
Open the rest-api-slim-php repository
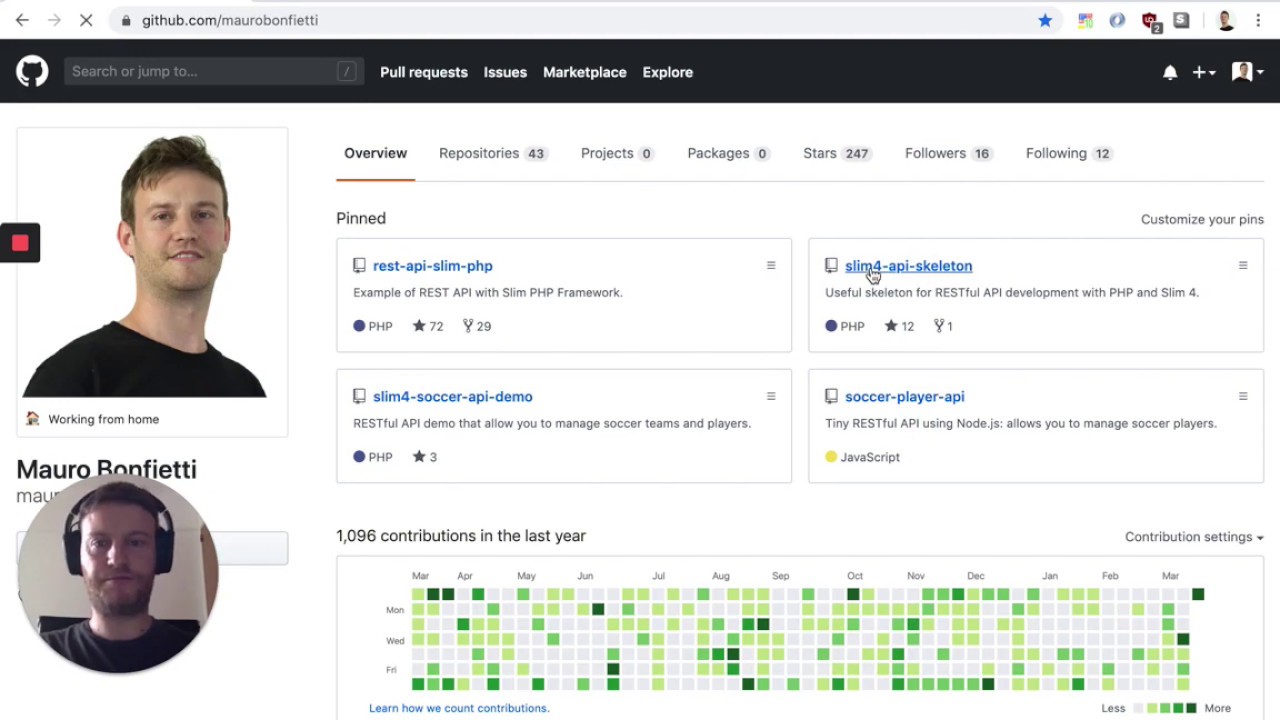[x=433, y=266]
